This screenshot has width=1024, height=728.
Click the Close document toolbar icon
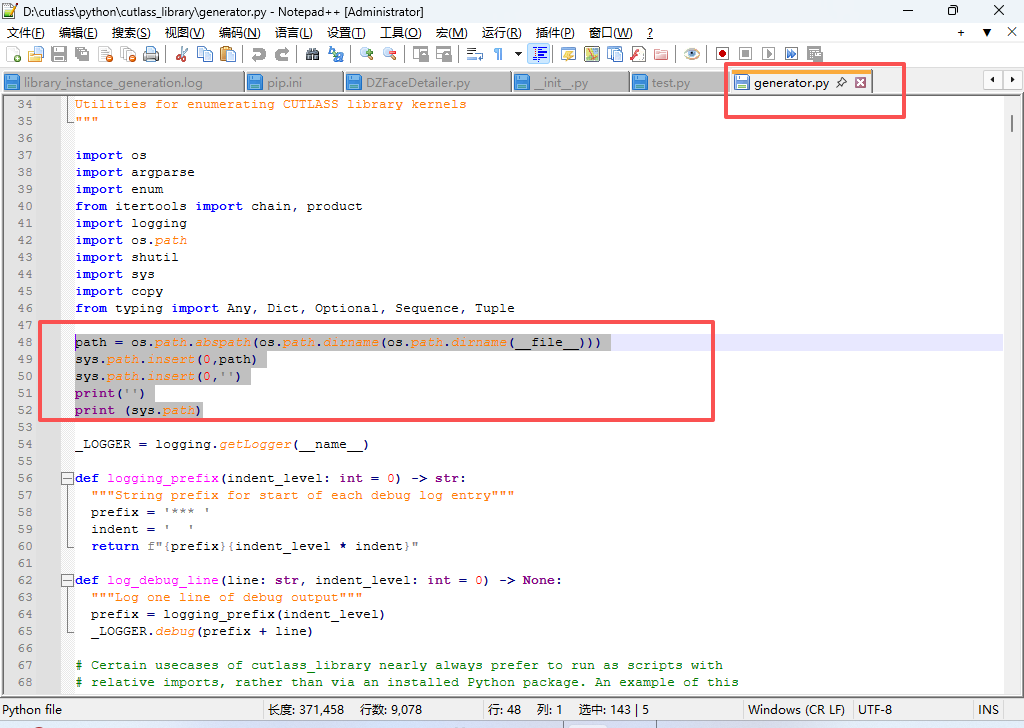tap(105, 54)
